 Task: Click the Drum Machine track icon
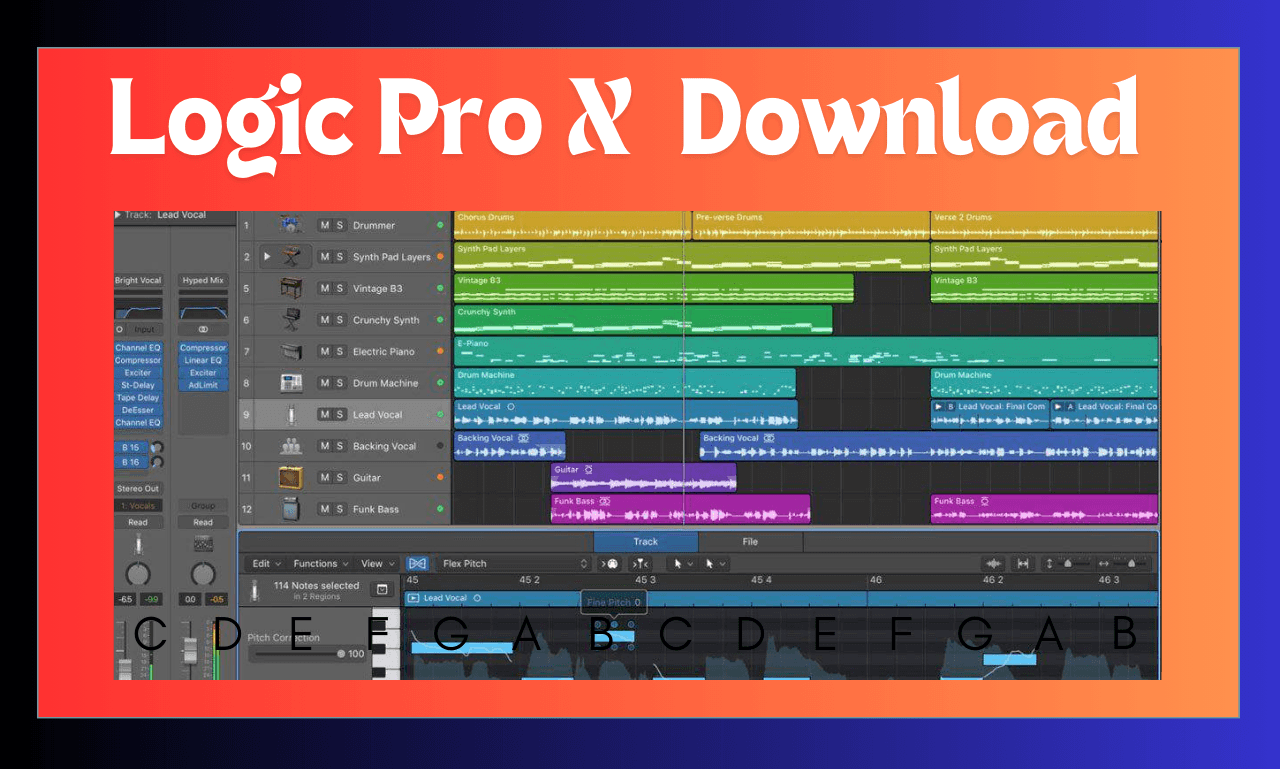(x=290, y=383)
